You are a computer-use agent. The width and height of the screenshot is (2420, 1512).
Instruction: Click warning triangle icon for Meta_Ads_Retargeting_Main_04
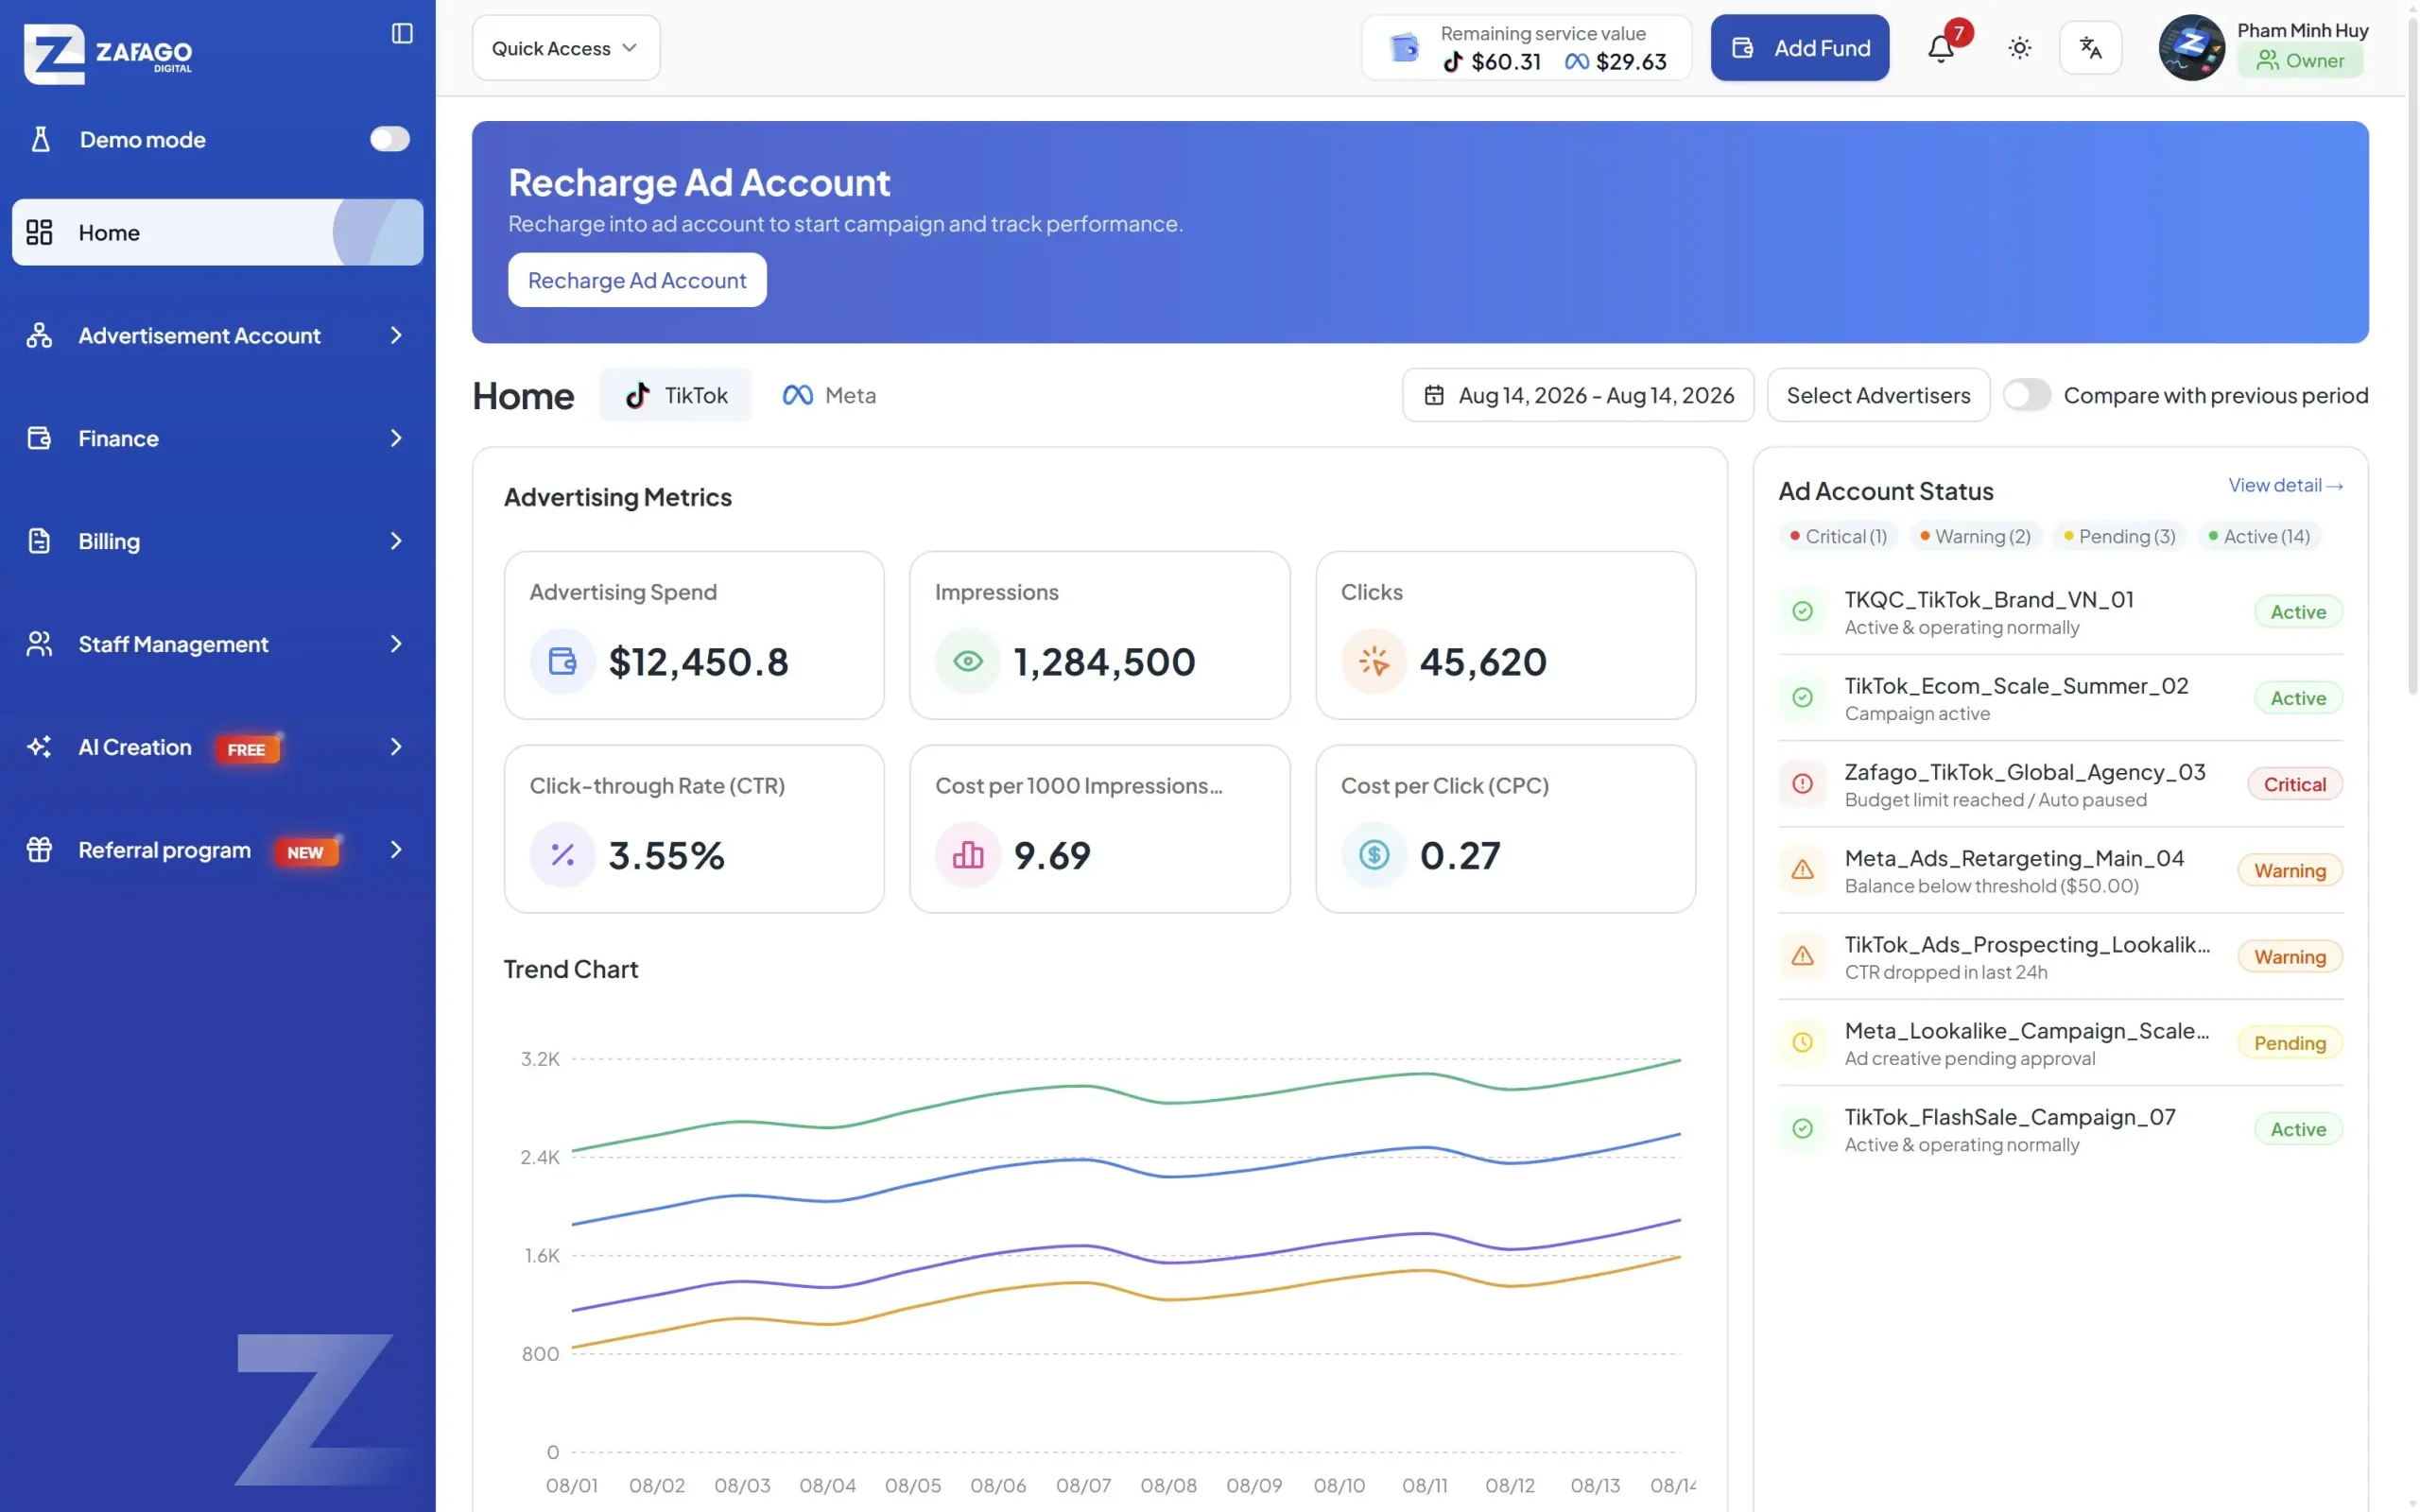[1802, 870]
